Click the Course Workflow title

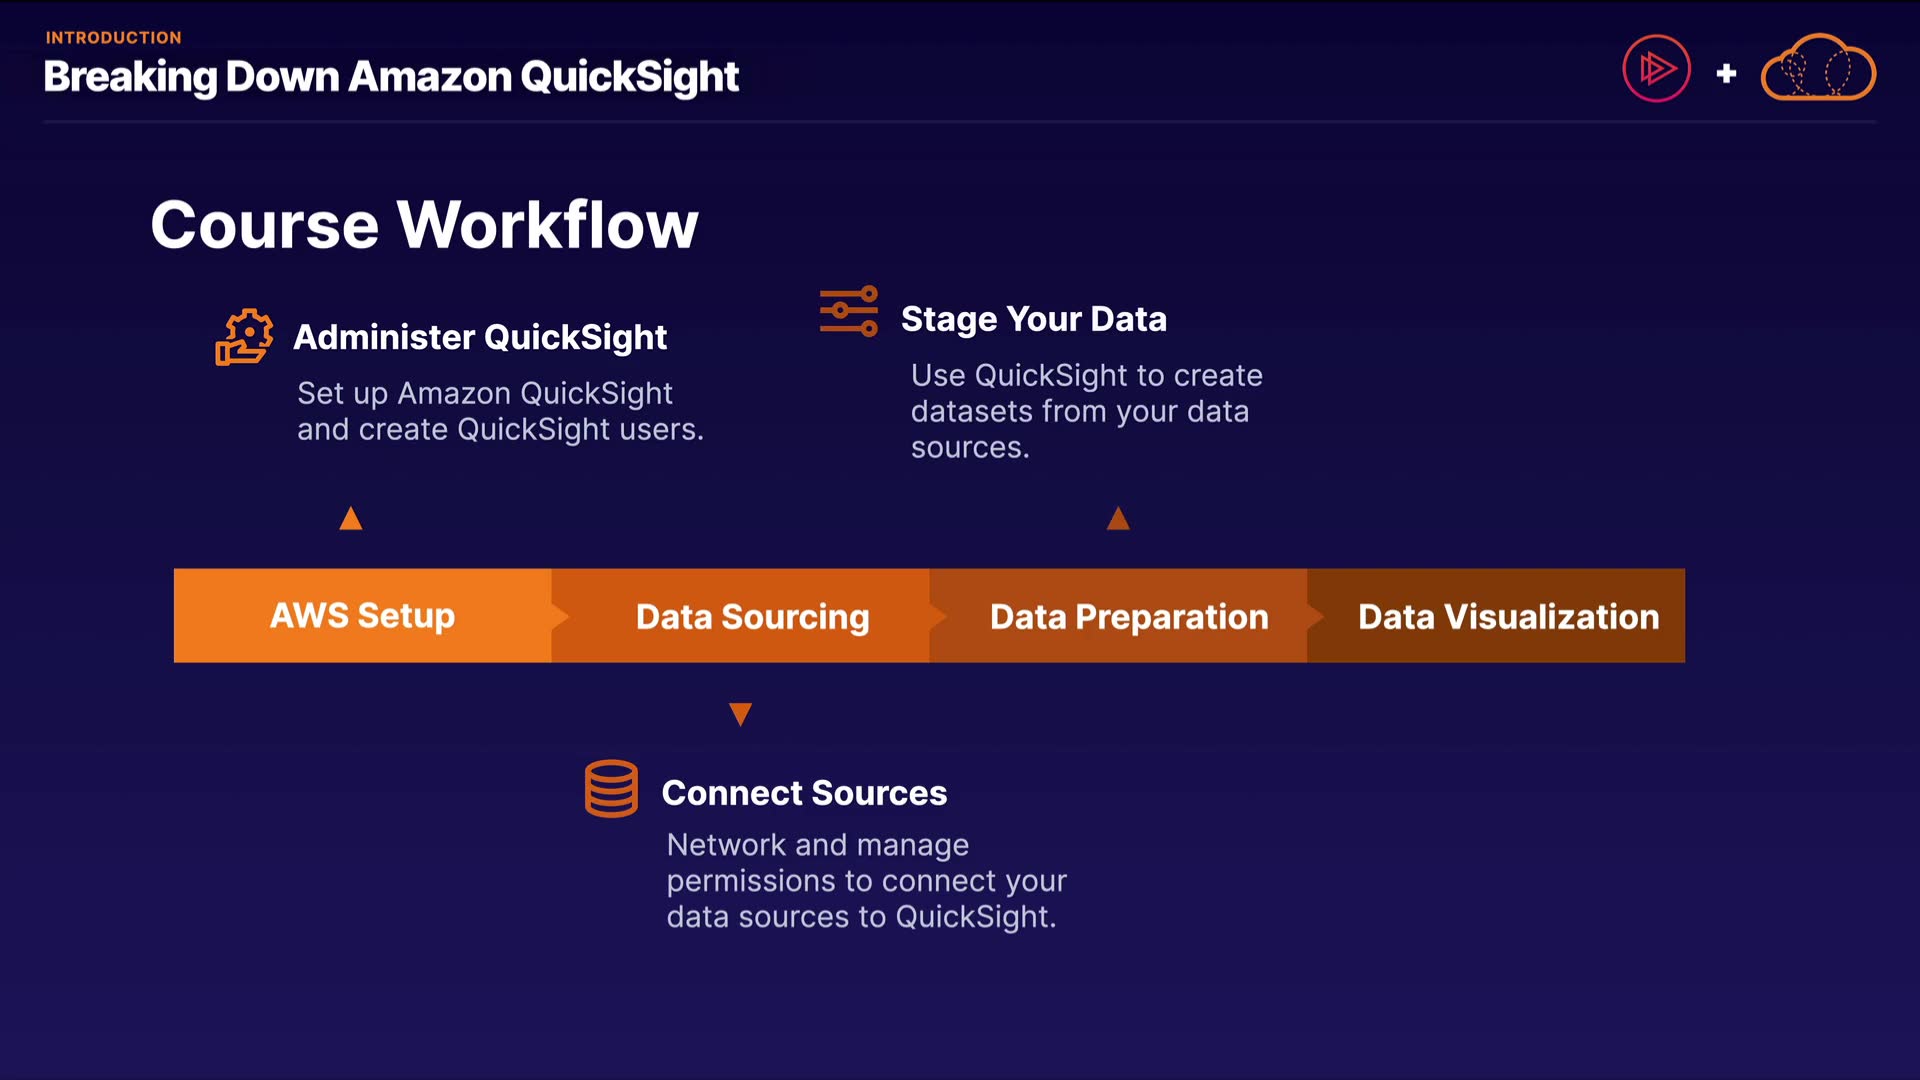point(424,224)
